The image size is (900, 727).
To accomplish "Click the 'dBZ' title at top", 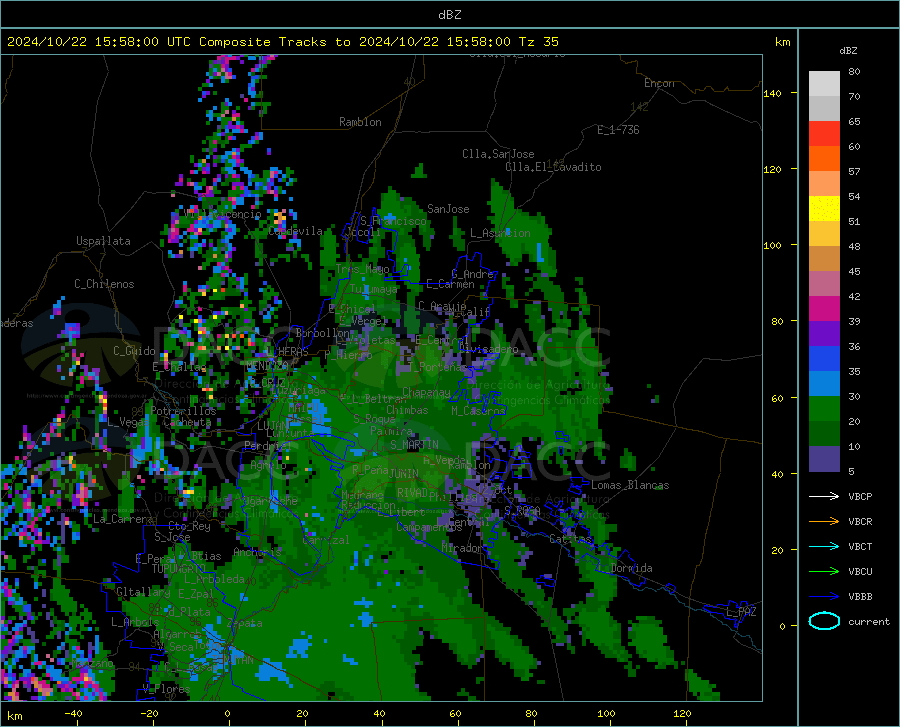I will [449, 15].
